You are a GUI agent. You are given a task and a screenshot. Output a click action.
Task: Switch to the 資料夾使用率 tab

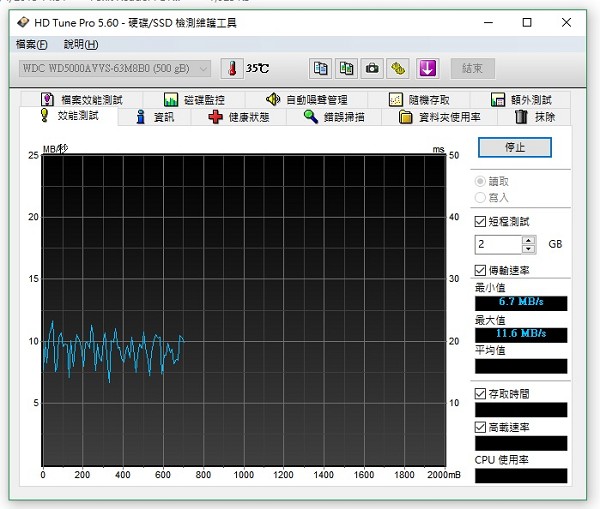coord(439,117)
